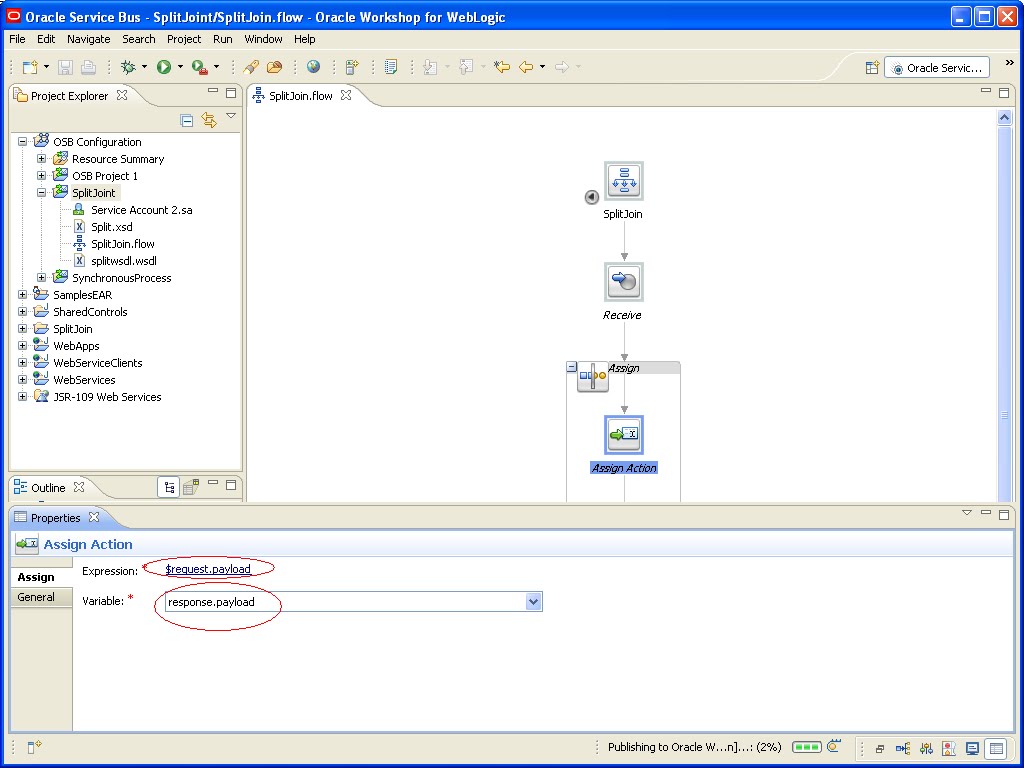Screen dimensions: 1024x768
Task: Close the Properties view tab
Action: [94, 517]
